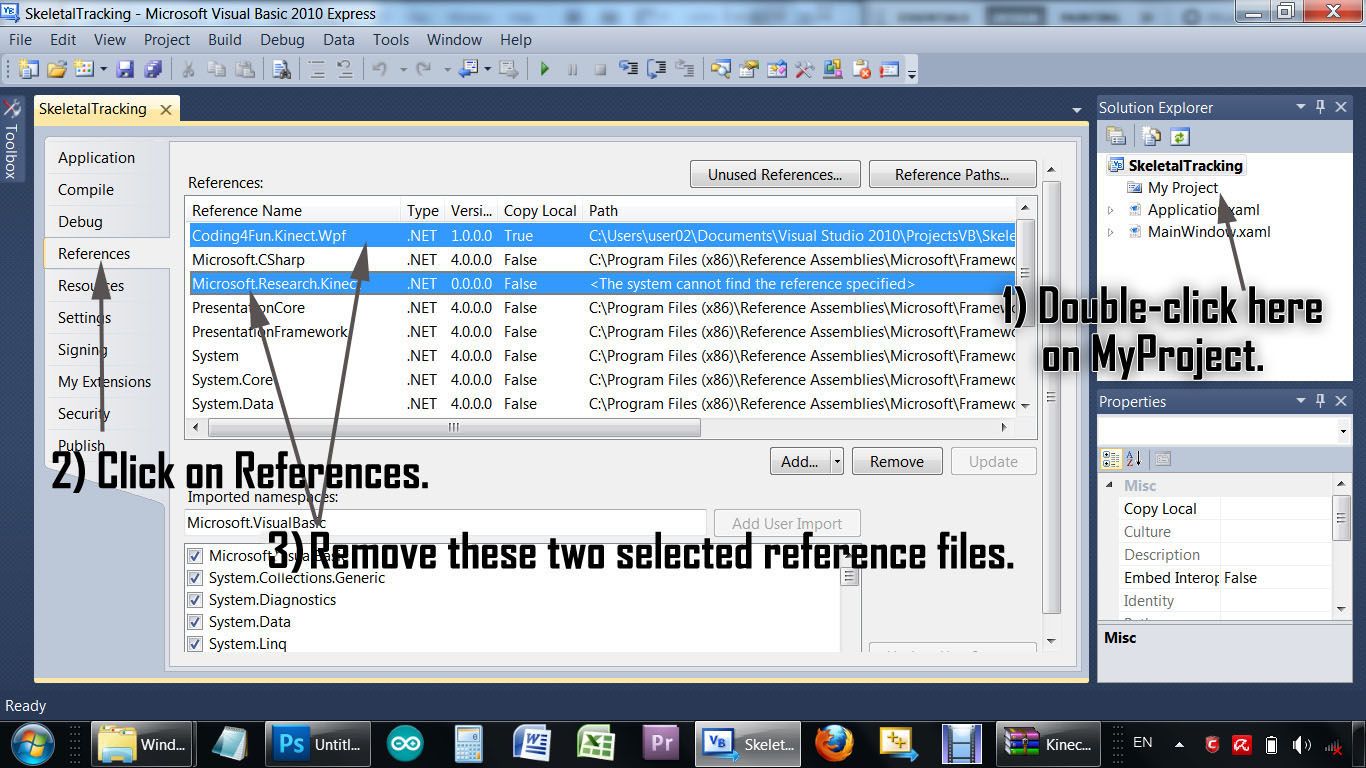Open the Properties window icon in Solution Explorer

1114,136
